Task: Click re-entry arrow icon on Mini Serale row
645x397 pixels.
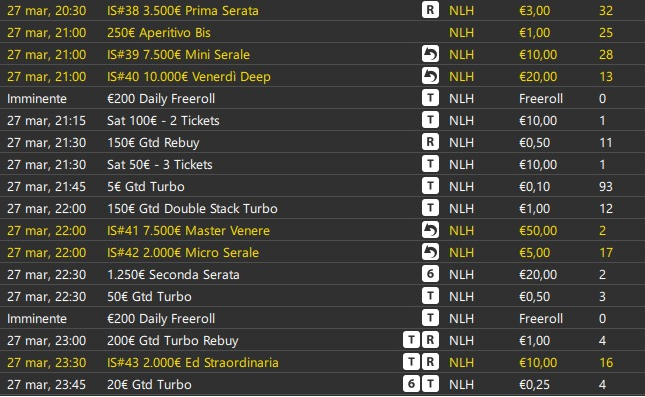Action: [430, 54]
